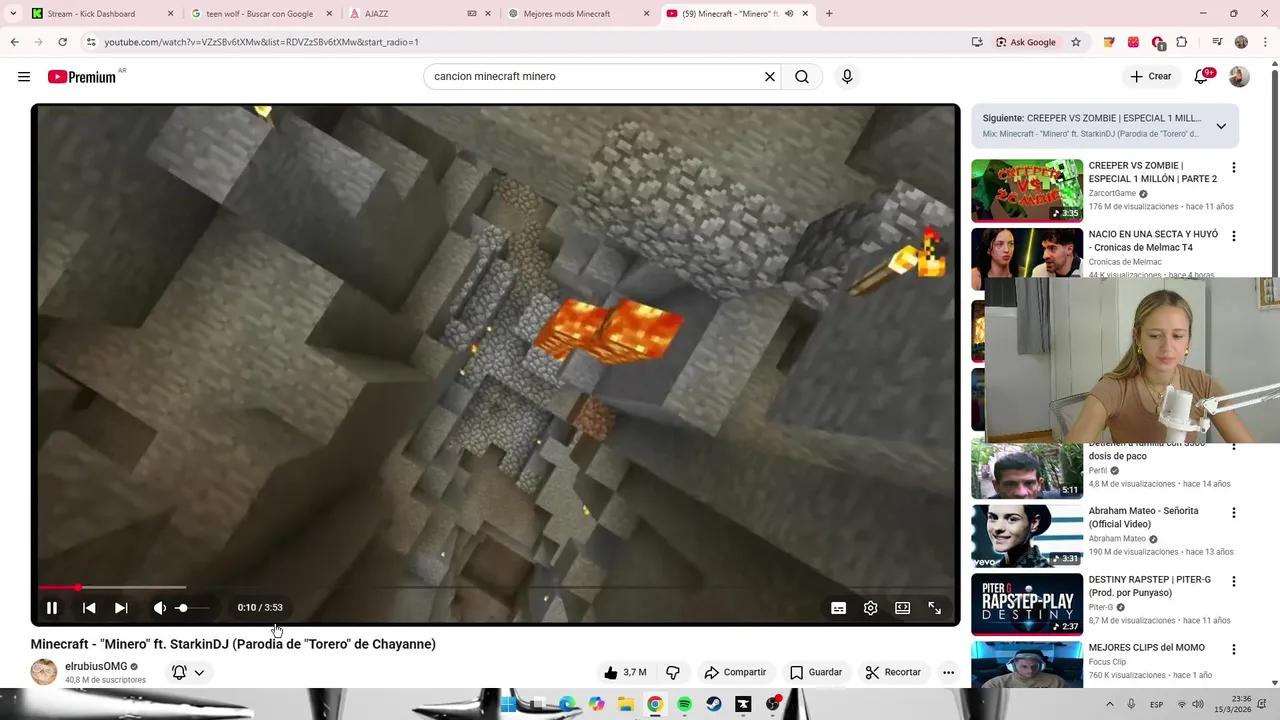1280x720 pixels.
Task: Open options for Abraham Mateo Señorita video
Action: coord(1233,513)
